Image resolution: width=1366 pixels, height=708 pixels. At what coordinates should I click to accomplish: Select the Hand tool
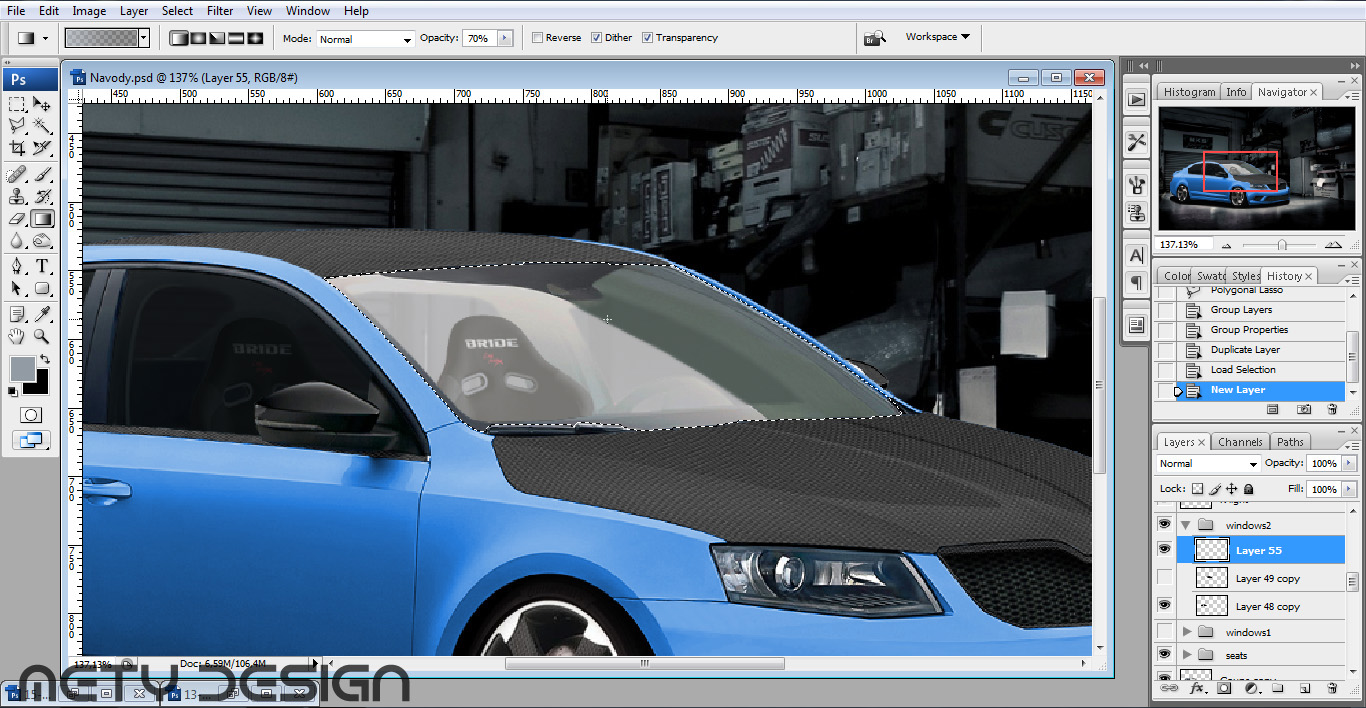pos(17,337)
